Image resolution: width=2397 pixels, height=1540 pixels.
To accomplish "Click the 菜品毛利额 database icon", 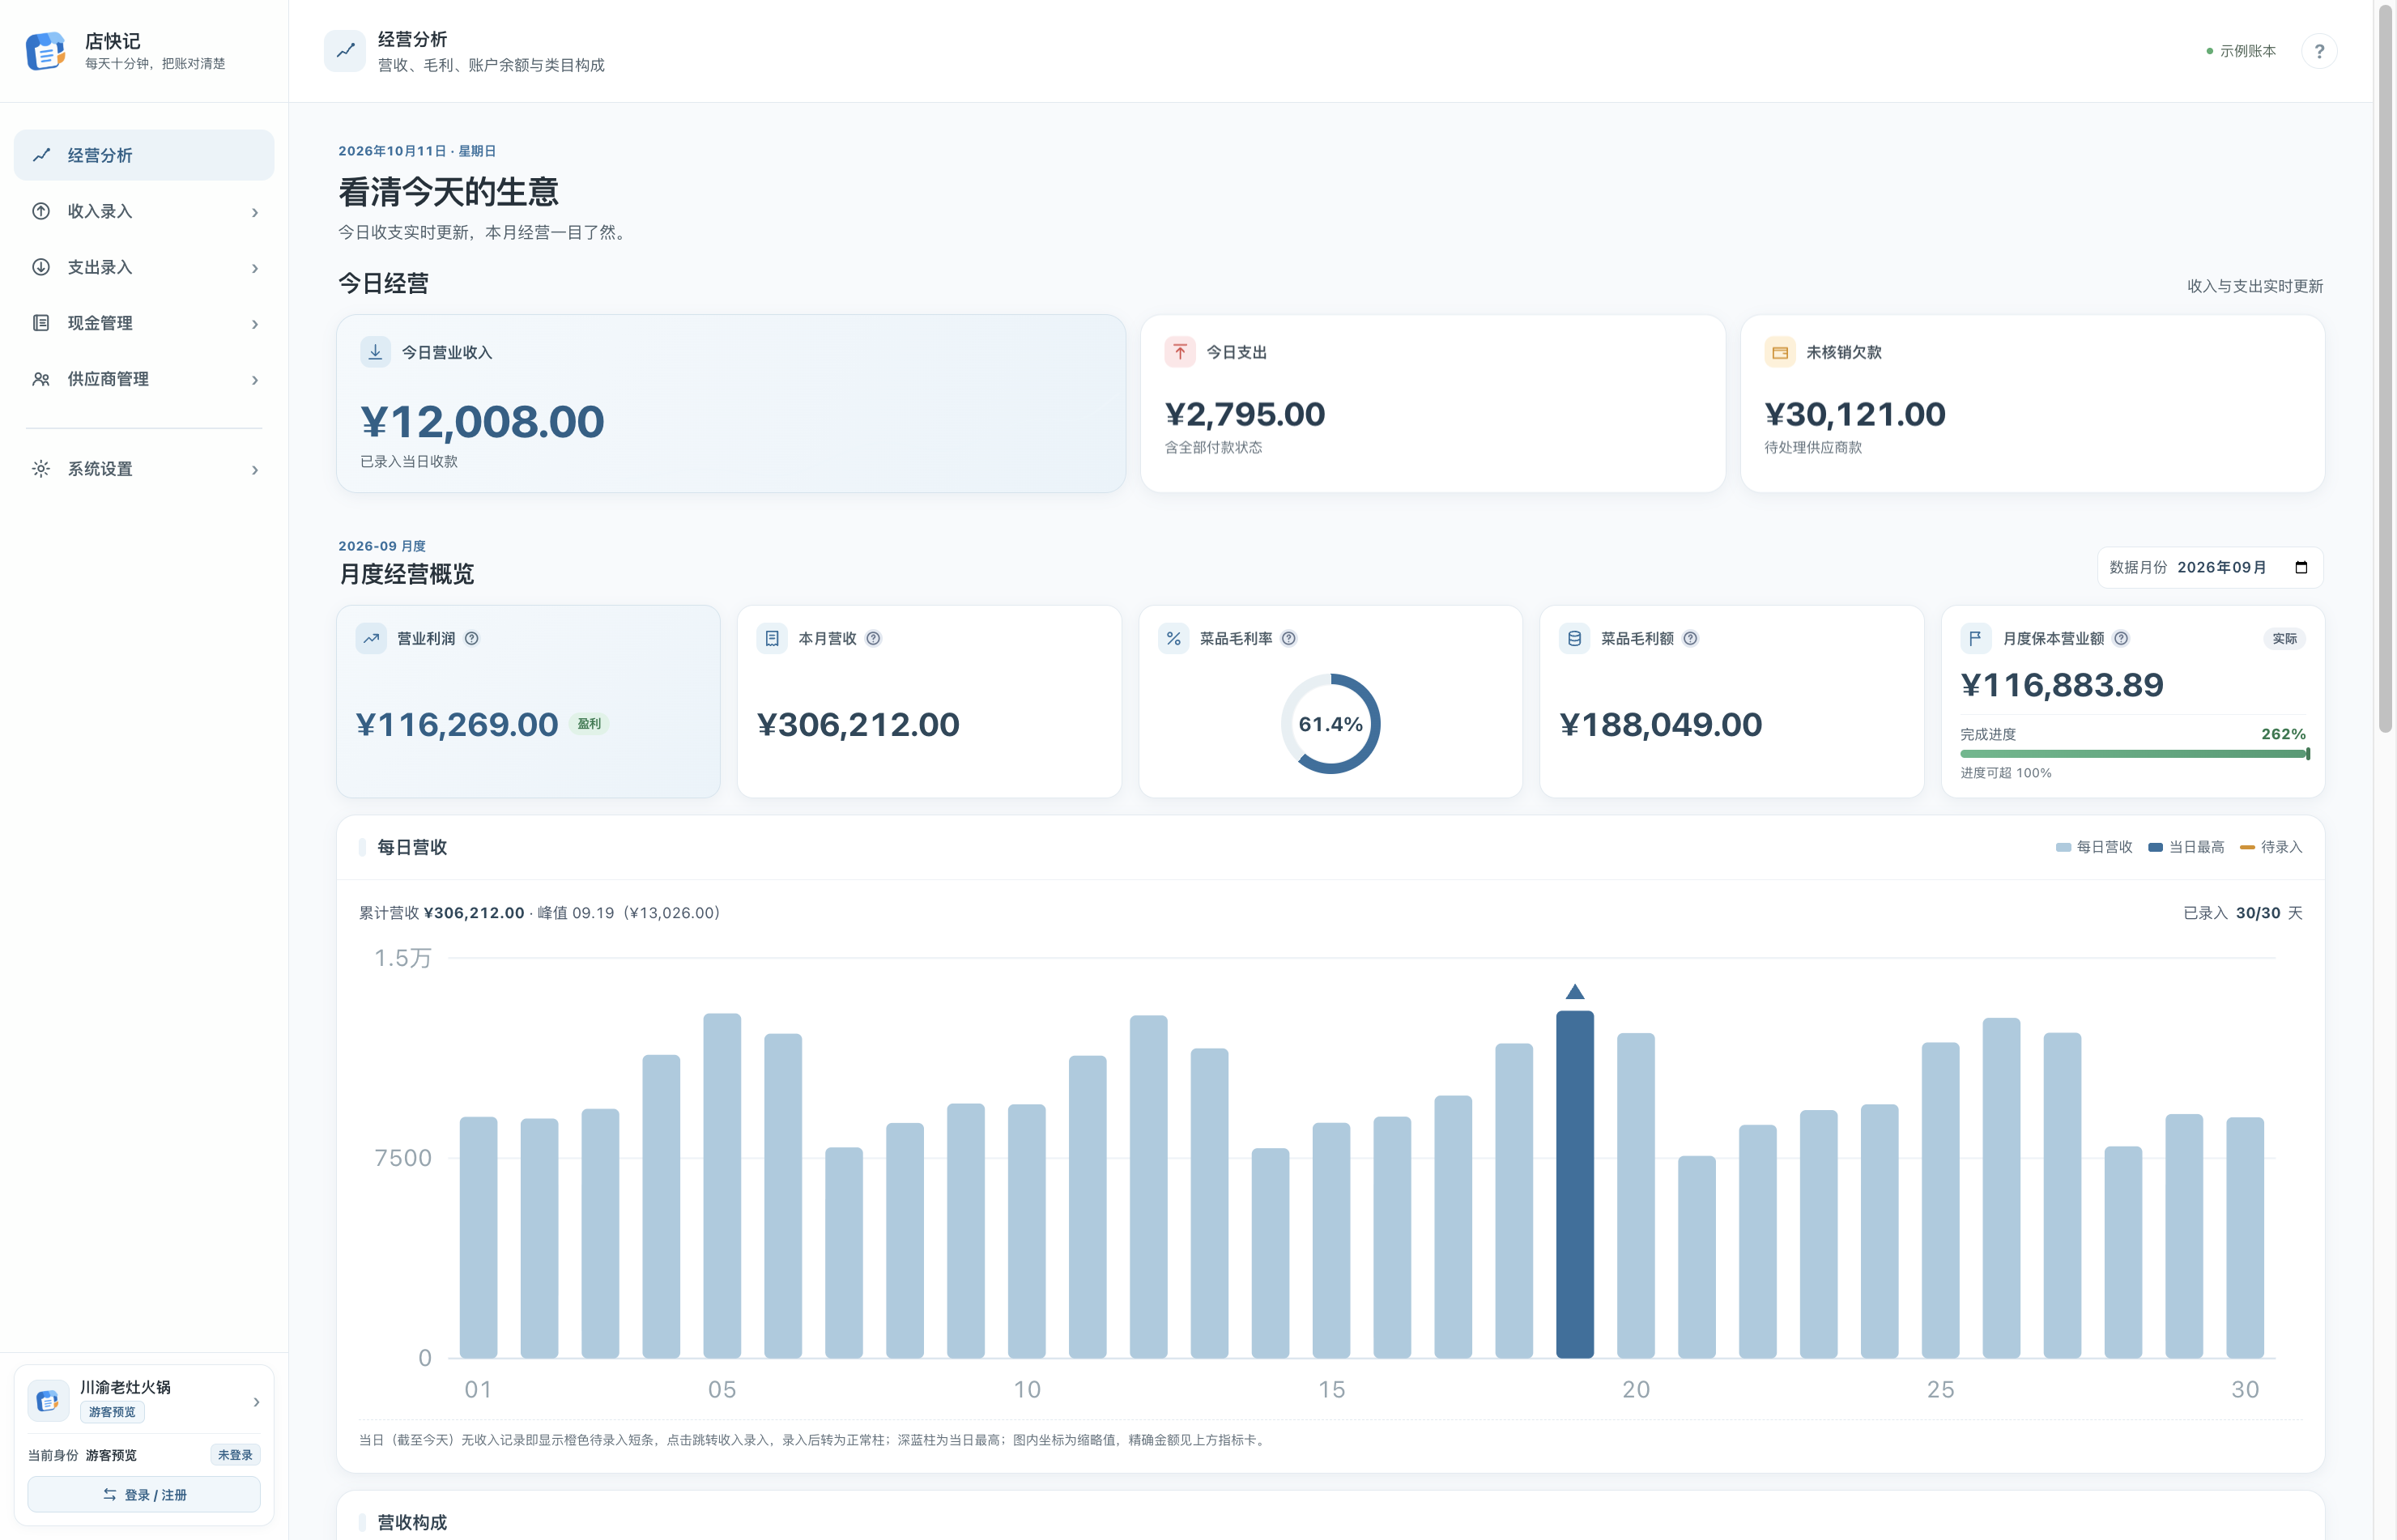I will coord(1575,638).
